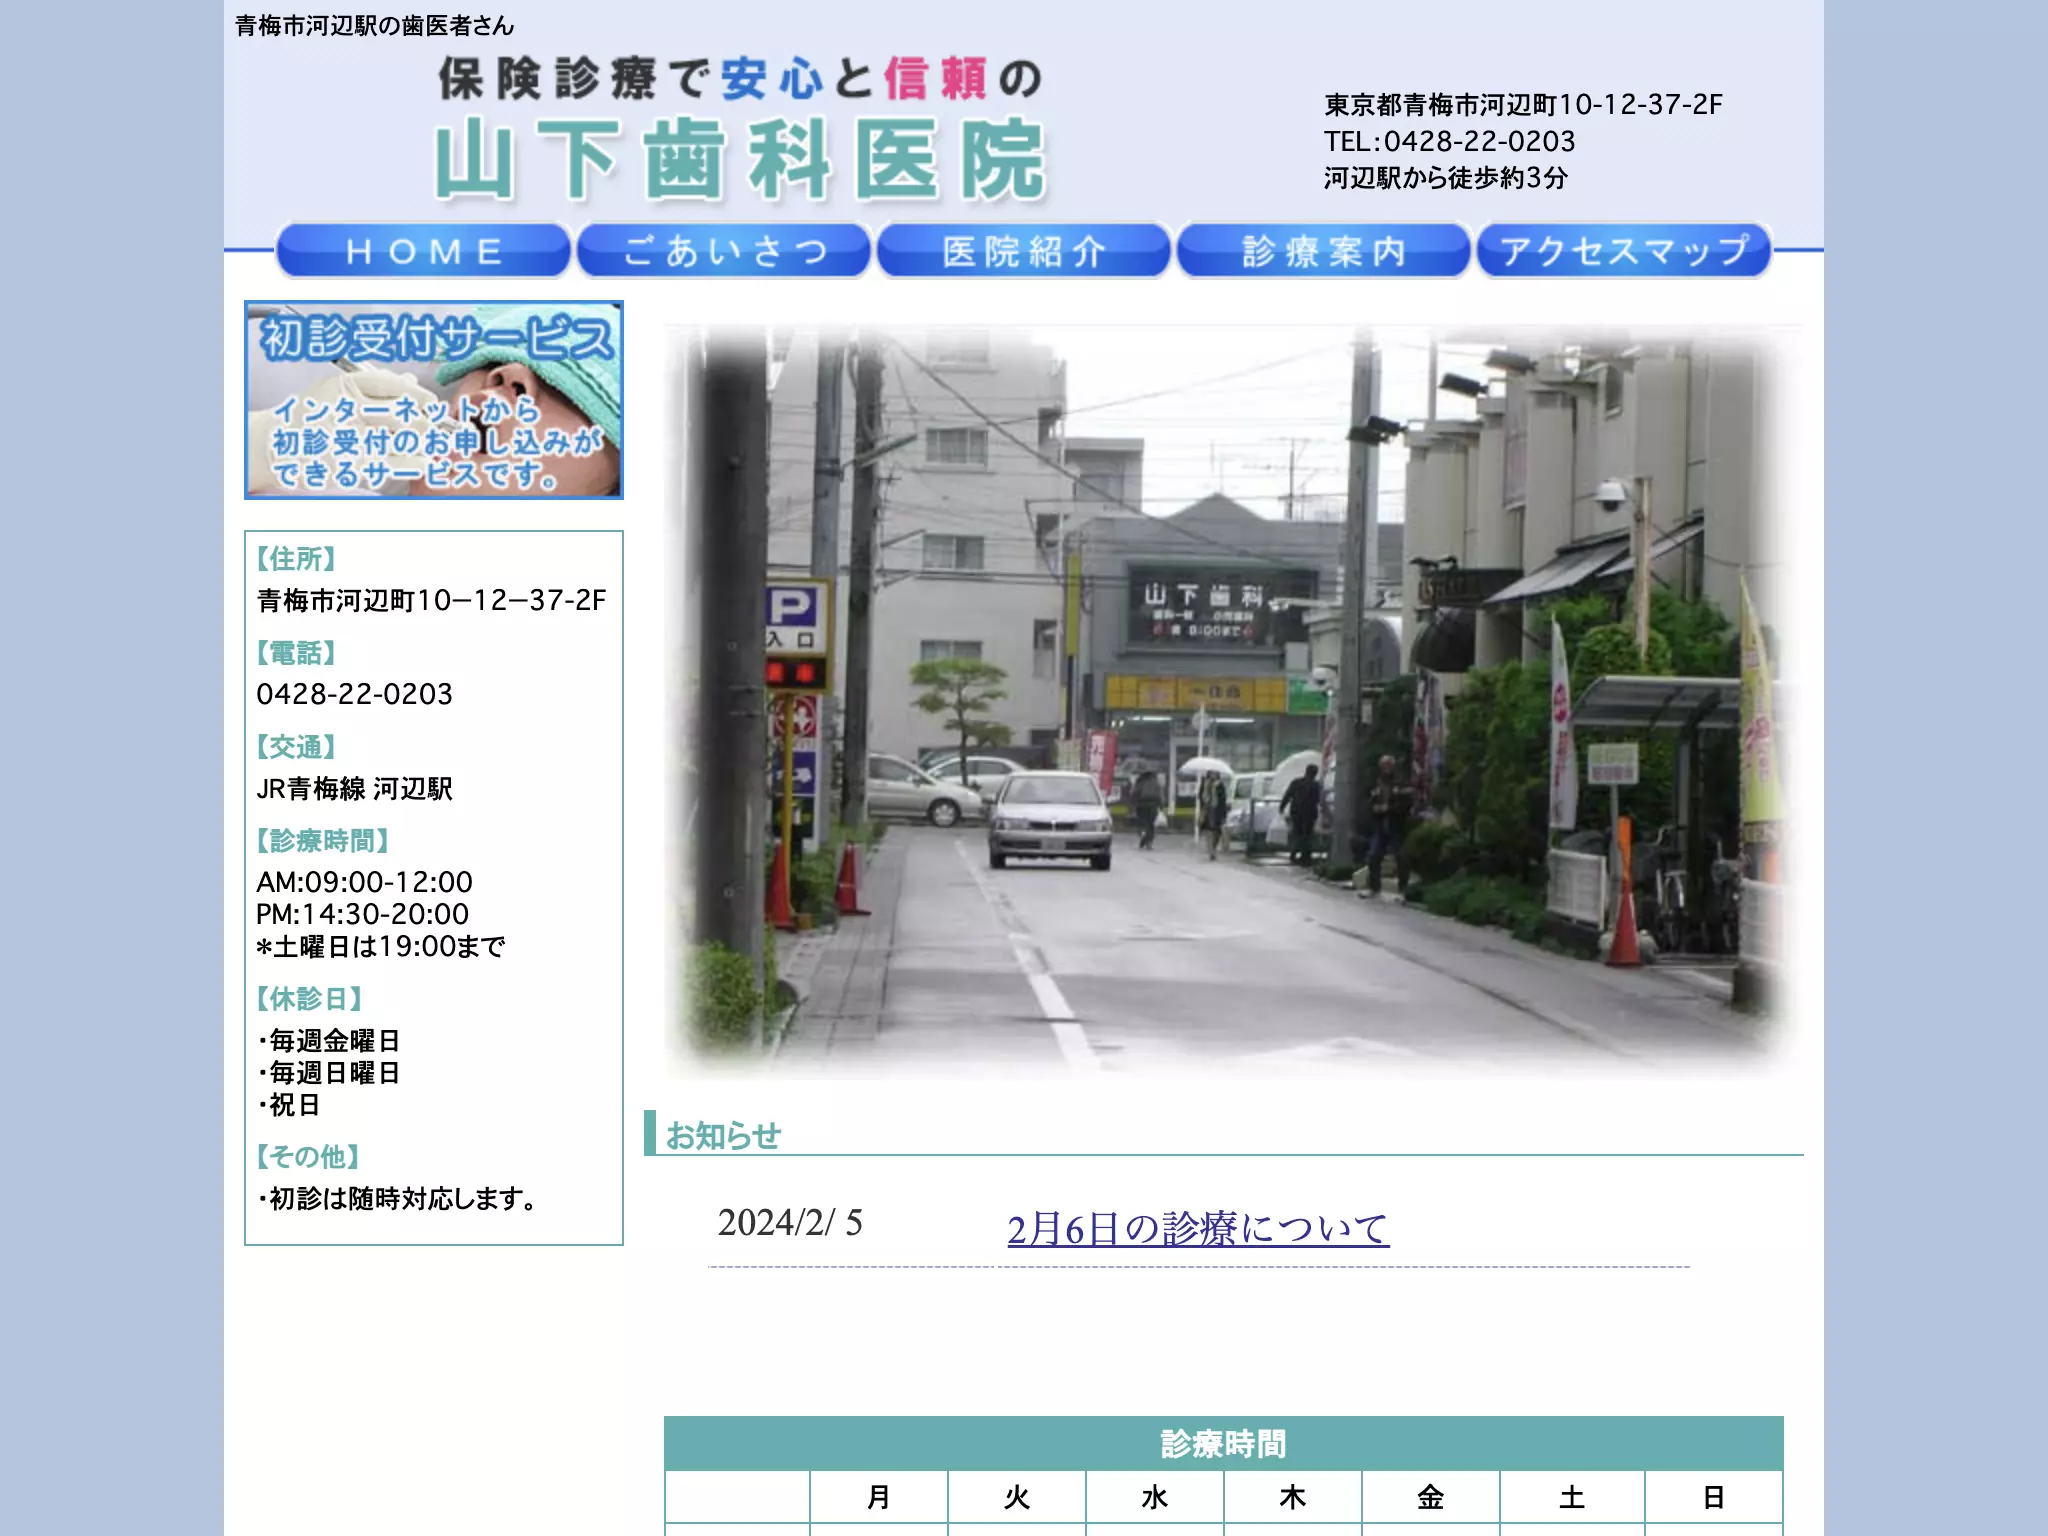Click the notice date 2024/2/ 5
2048x1536 pixels.
pos(790,1223)
